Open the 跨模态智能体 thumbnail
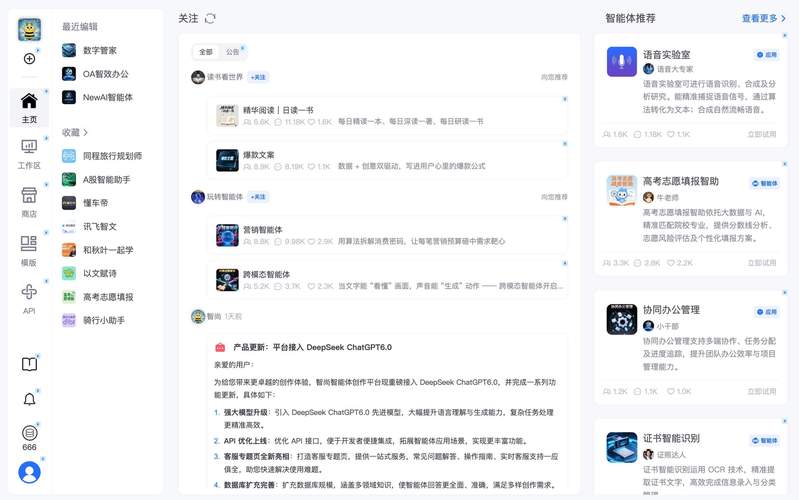The height and width of the screenshot is (500, 799). tap(227, 280)
